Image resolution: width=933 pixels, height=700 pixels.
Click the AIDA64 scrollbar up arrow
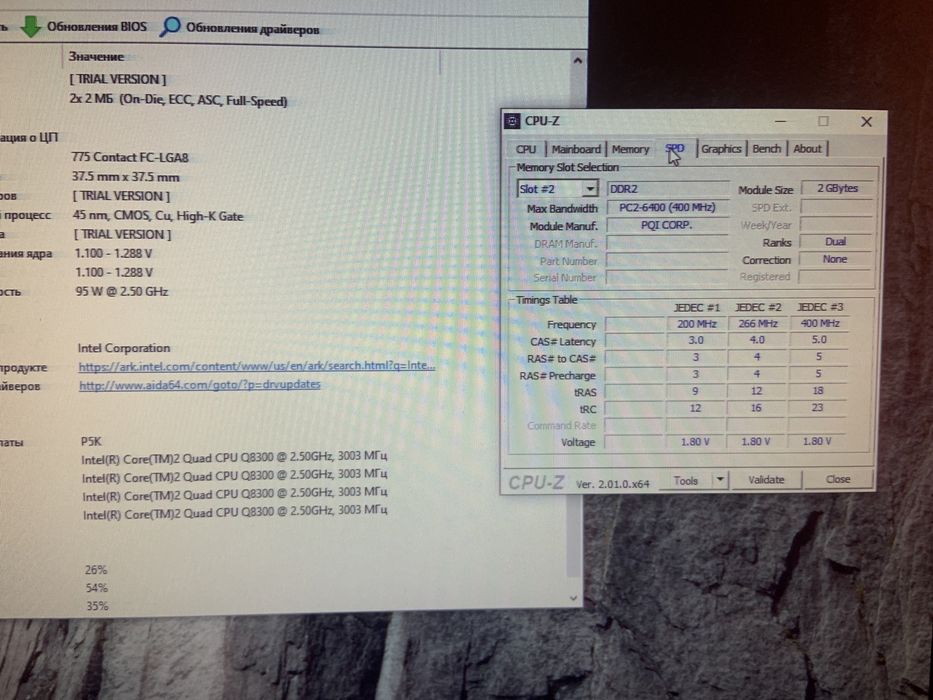point(577,60)
